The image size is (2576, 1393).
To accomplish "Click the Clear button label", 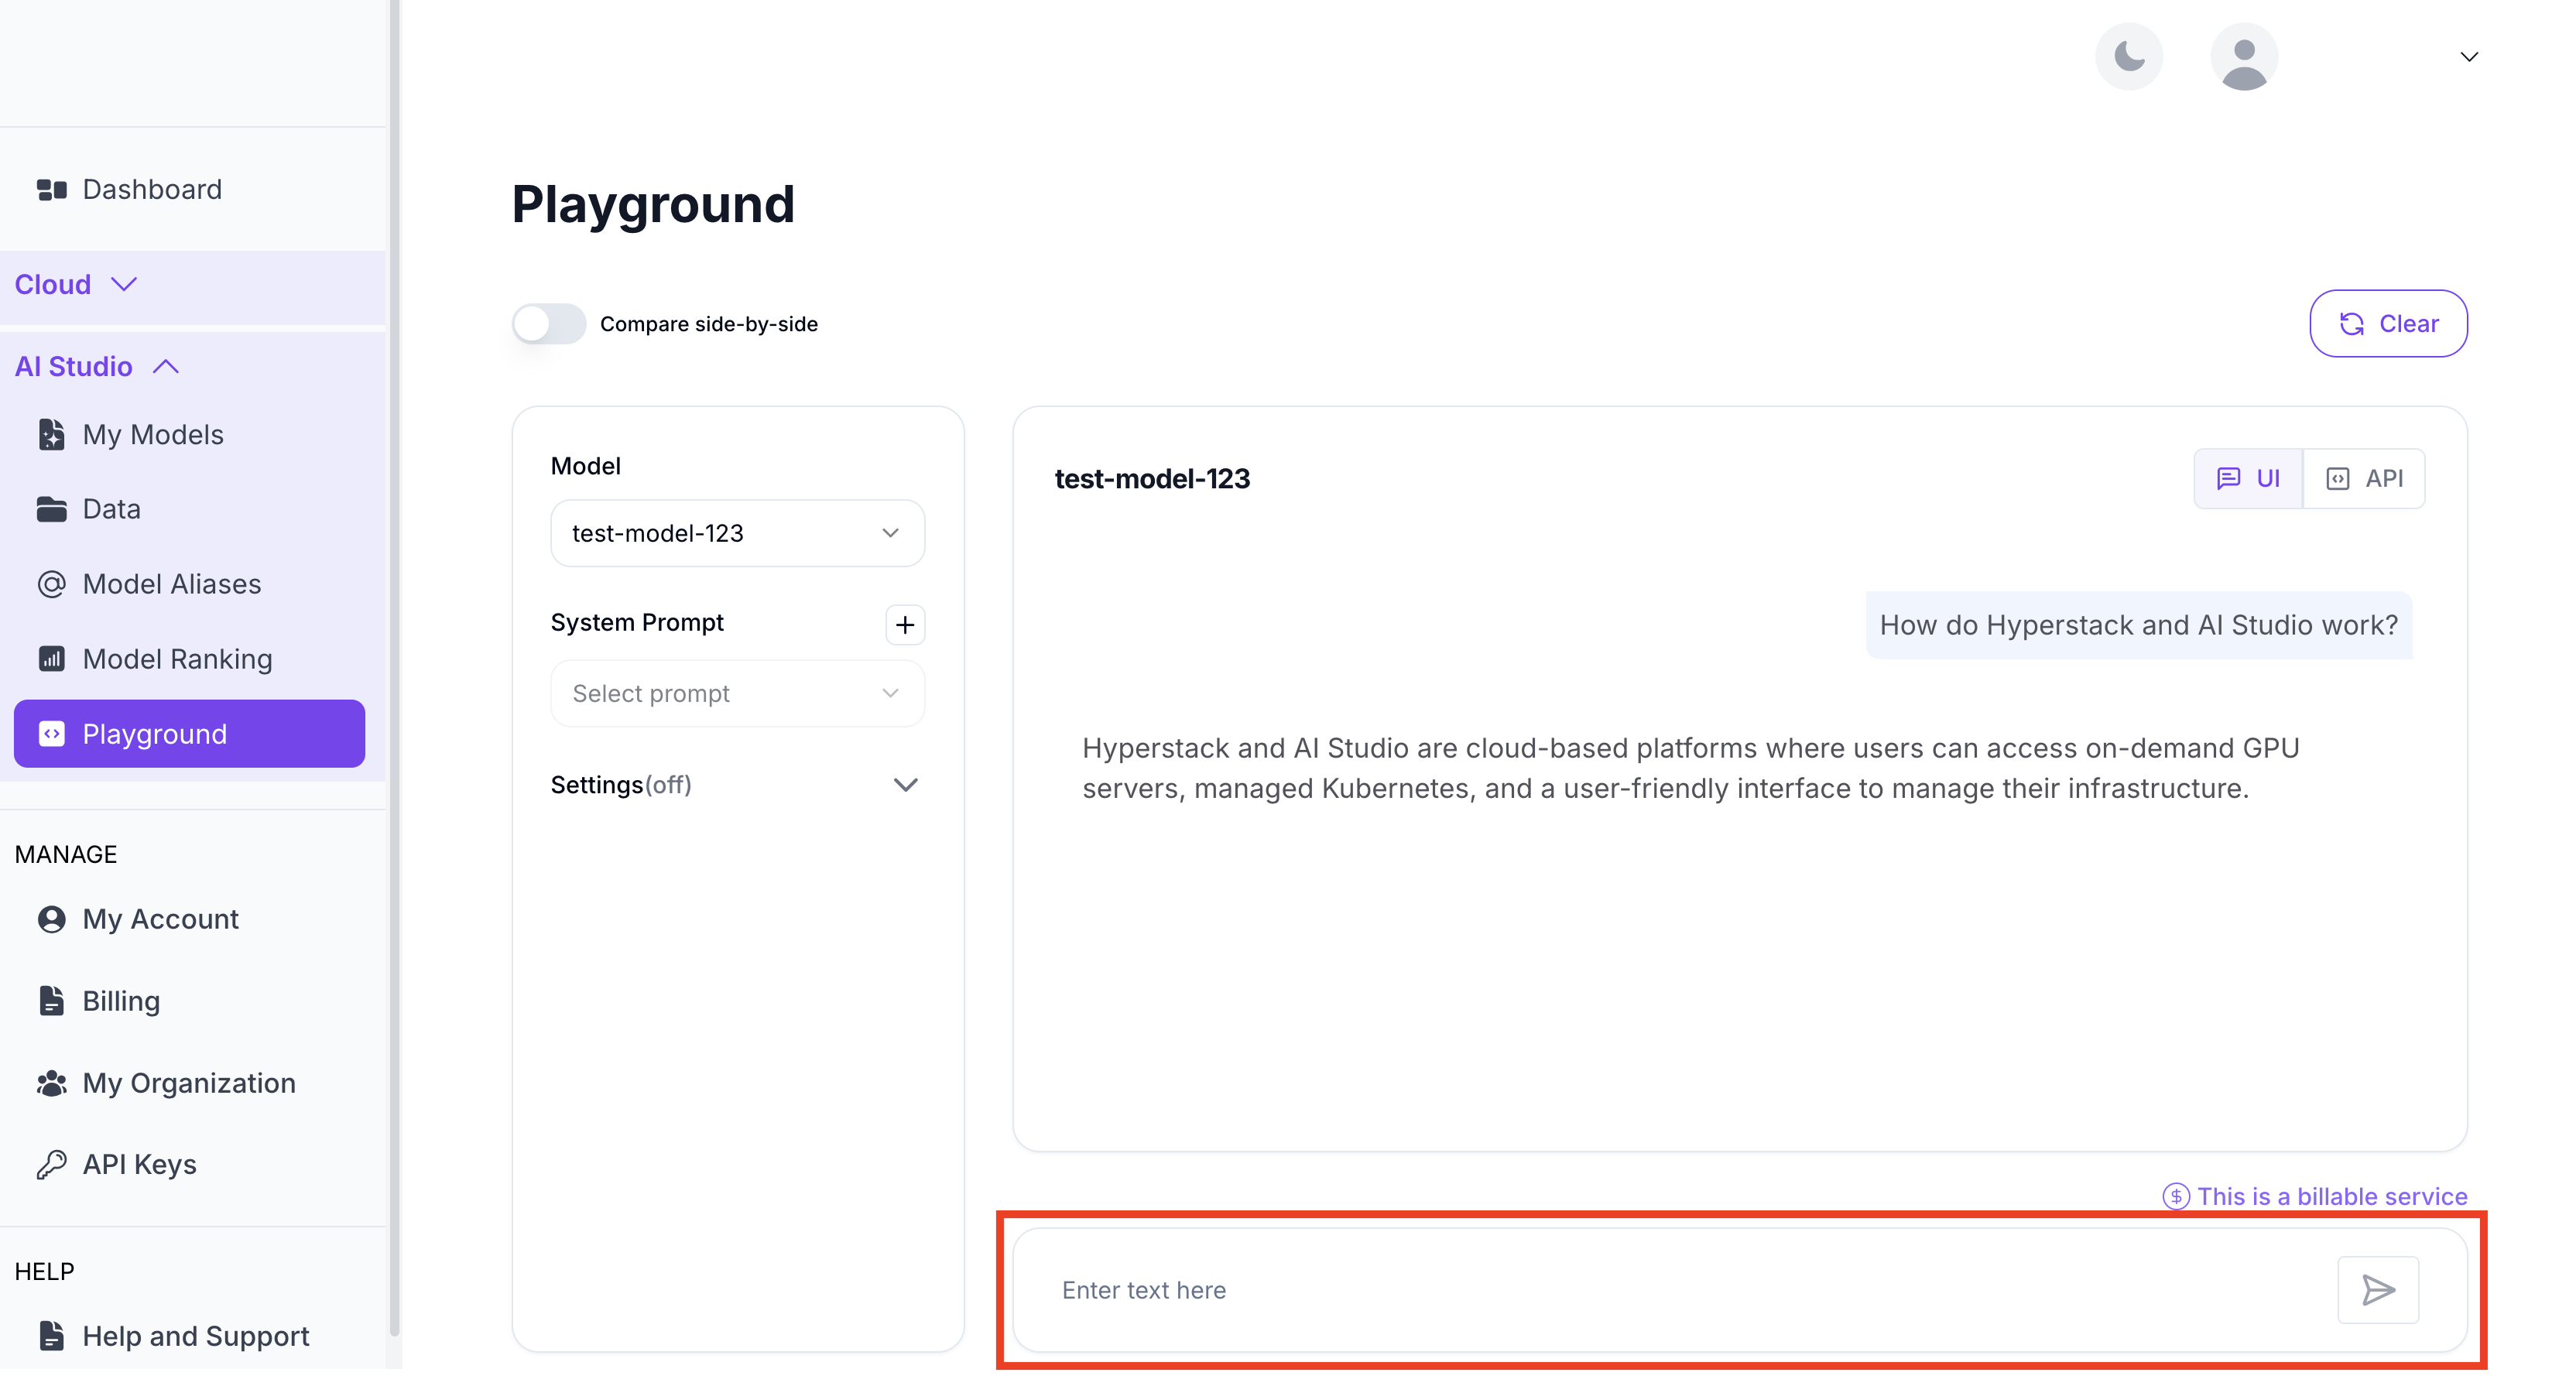I will tap(2408, 324).
